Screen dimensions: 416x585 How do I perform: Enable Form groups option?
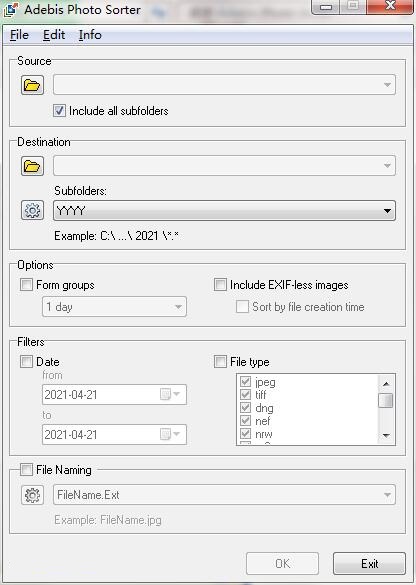click(x=26, y=285)
